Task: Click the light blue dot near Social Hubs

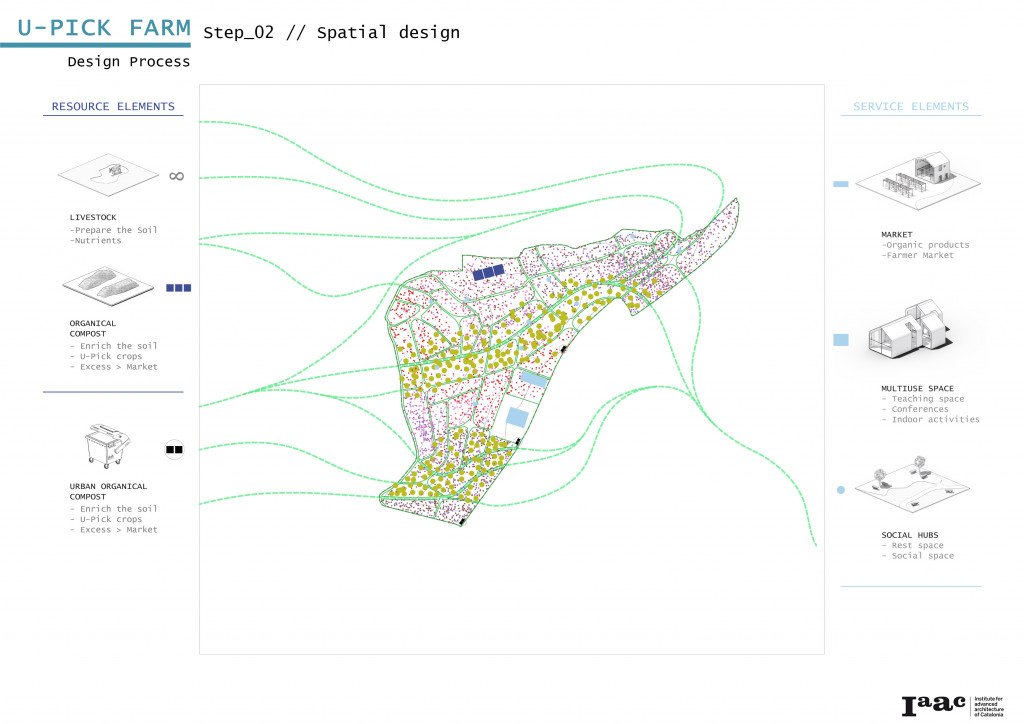Action: coord(841,490)
